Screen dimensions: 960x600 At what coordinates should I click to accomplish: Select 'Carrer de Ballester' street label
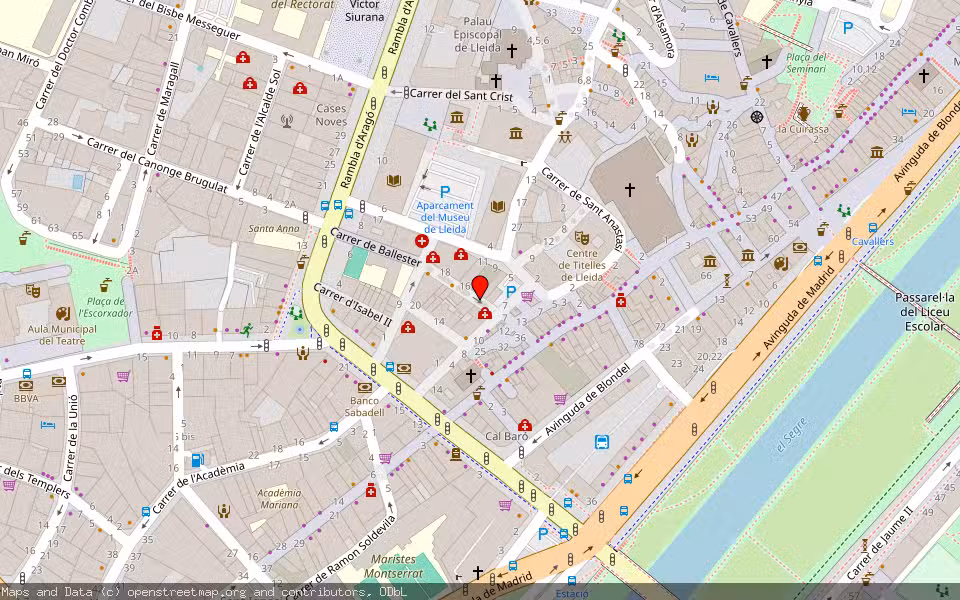(x=375, y=247)
